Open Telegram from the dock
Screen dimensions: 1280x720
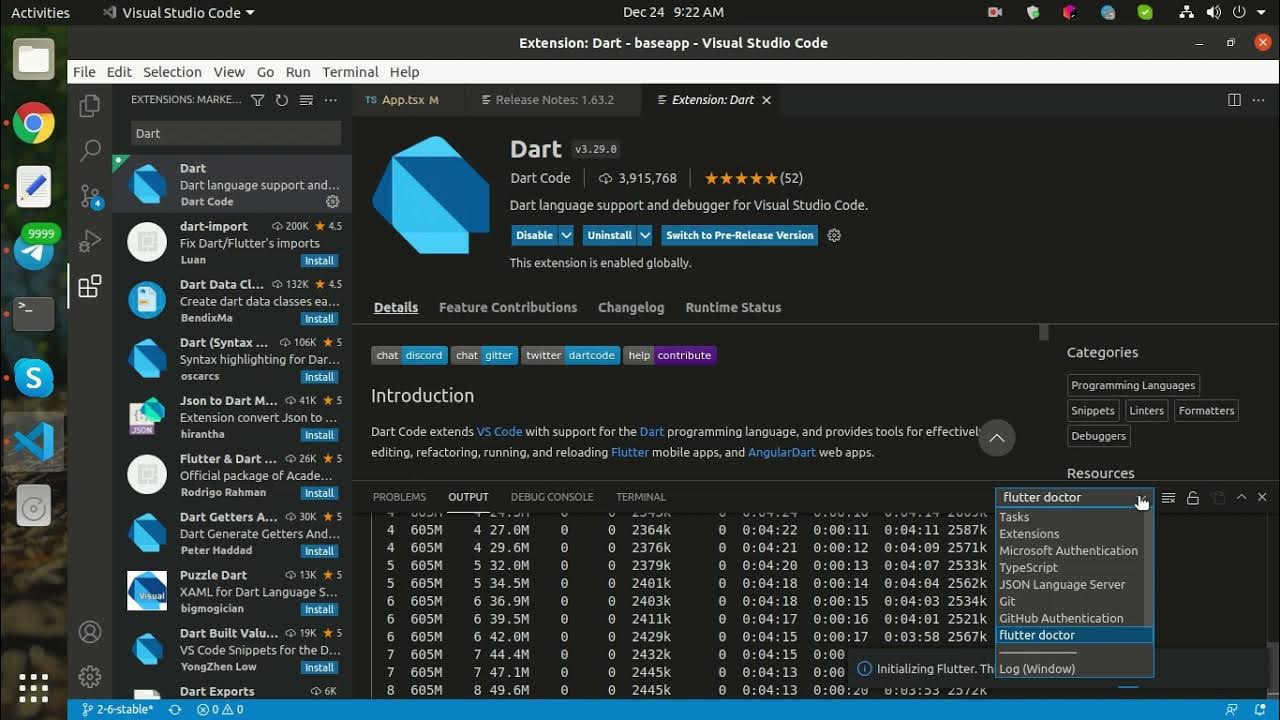[34, 250]
